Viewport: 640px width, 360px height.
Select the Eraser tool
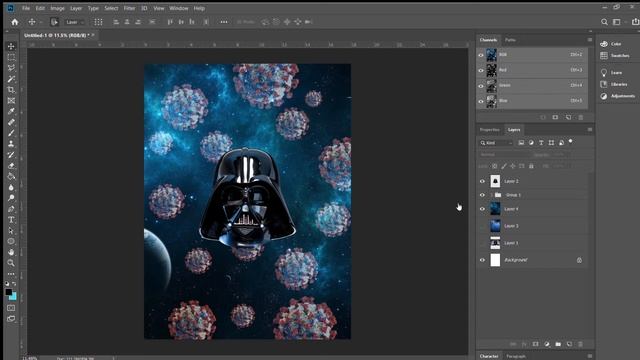[11, 166]
